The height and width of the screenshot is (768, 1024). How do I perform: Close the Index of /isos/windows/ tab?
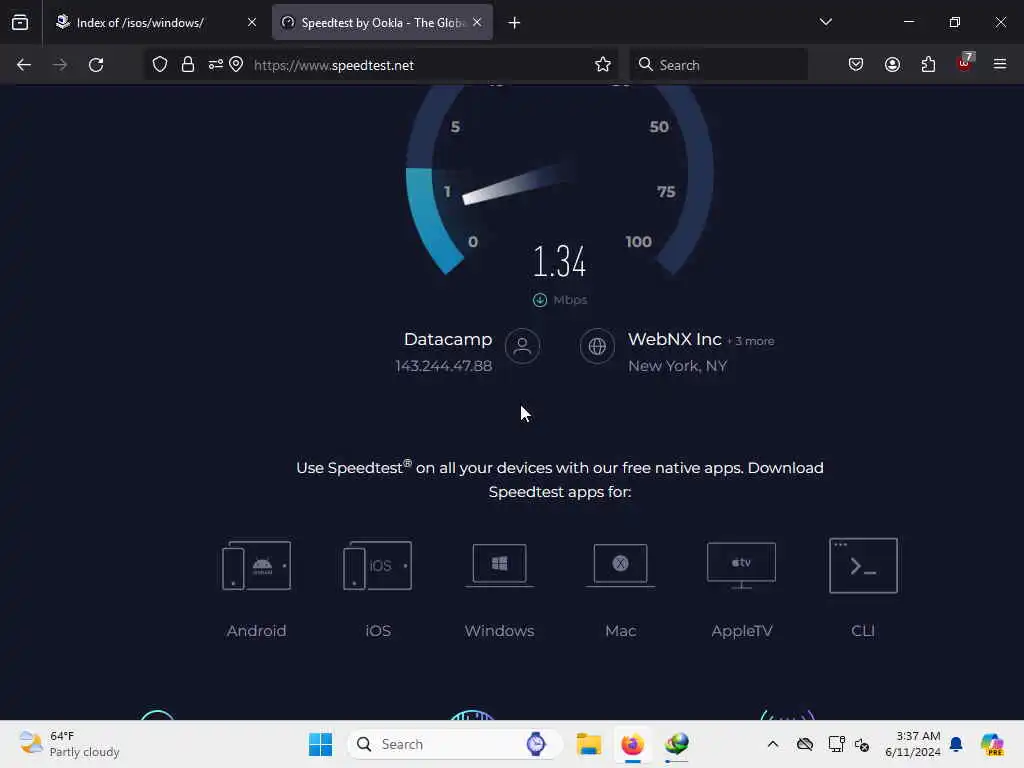(x=252, y=22)
